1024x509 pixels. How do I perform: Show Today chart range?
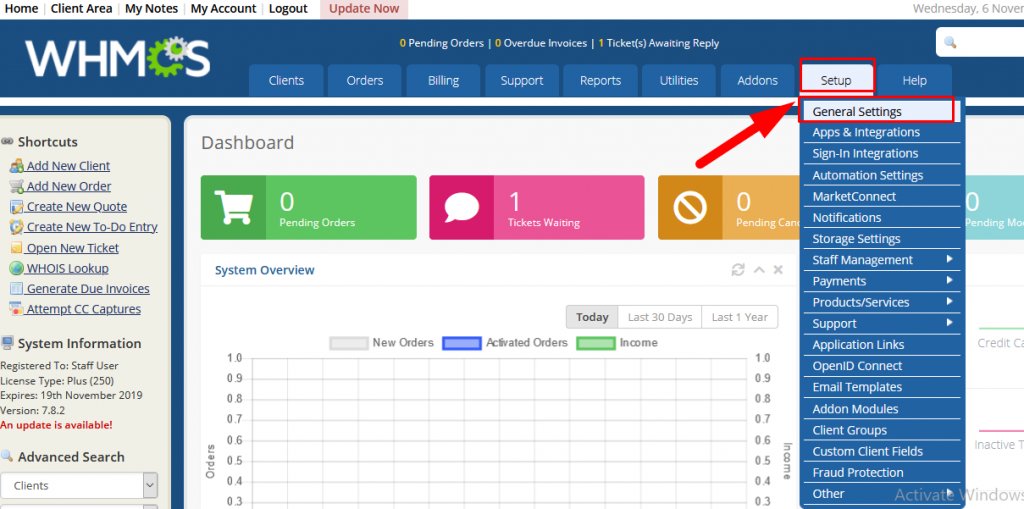(592, 317)
